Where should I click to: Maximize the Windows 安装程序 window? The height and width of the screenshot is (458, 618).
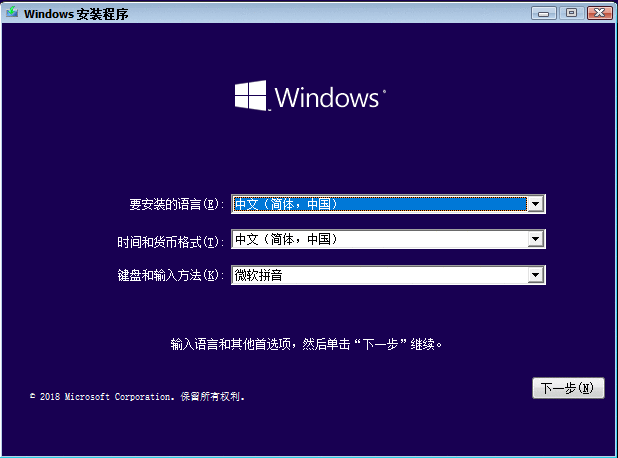pyautogui.click(x=571, y=13)
